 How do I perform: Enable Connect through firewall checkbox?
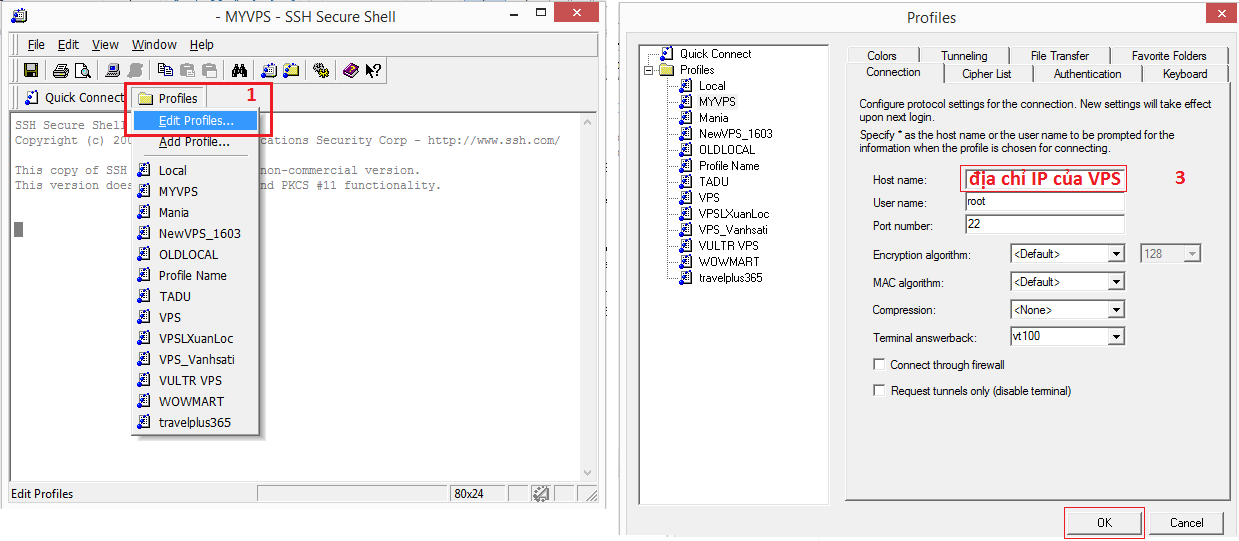[880, 365]
